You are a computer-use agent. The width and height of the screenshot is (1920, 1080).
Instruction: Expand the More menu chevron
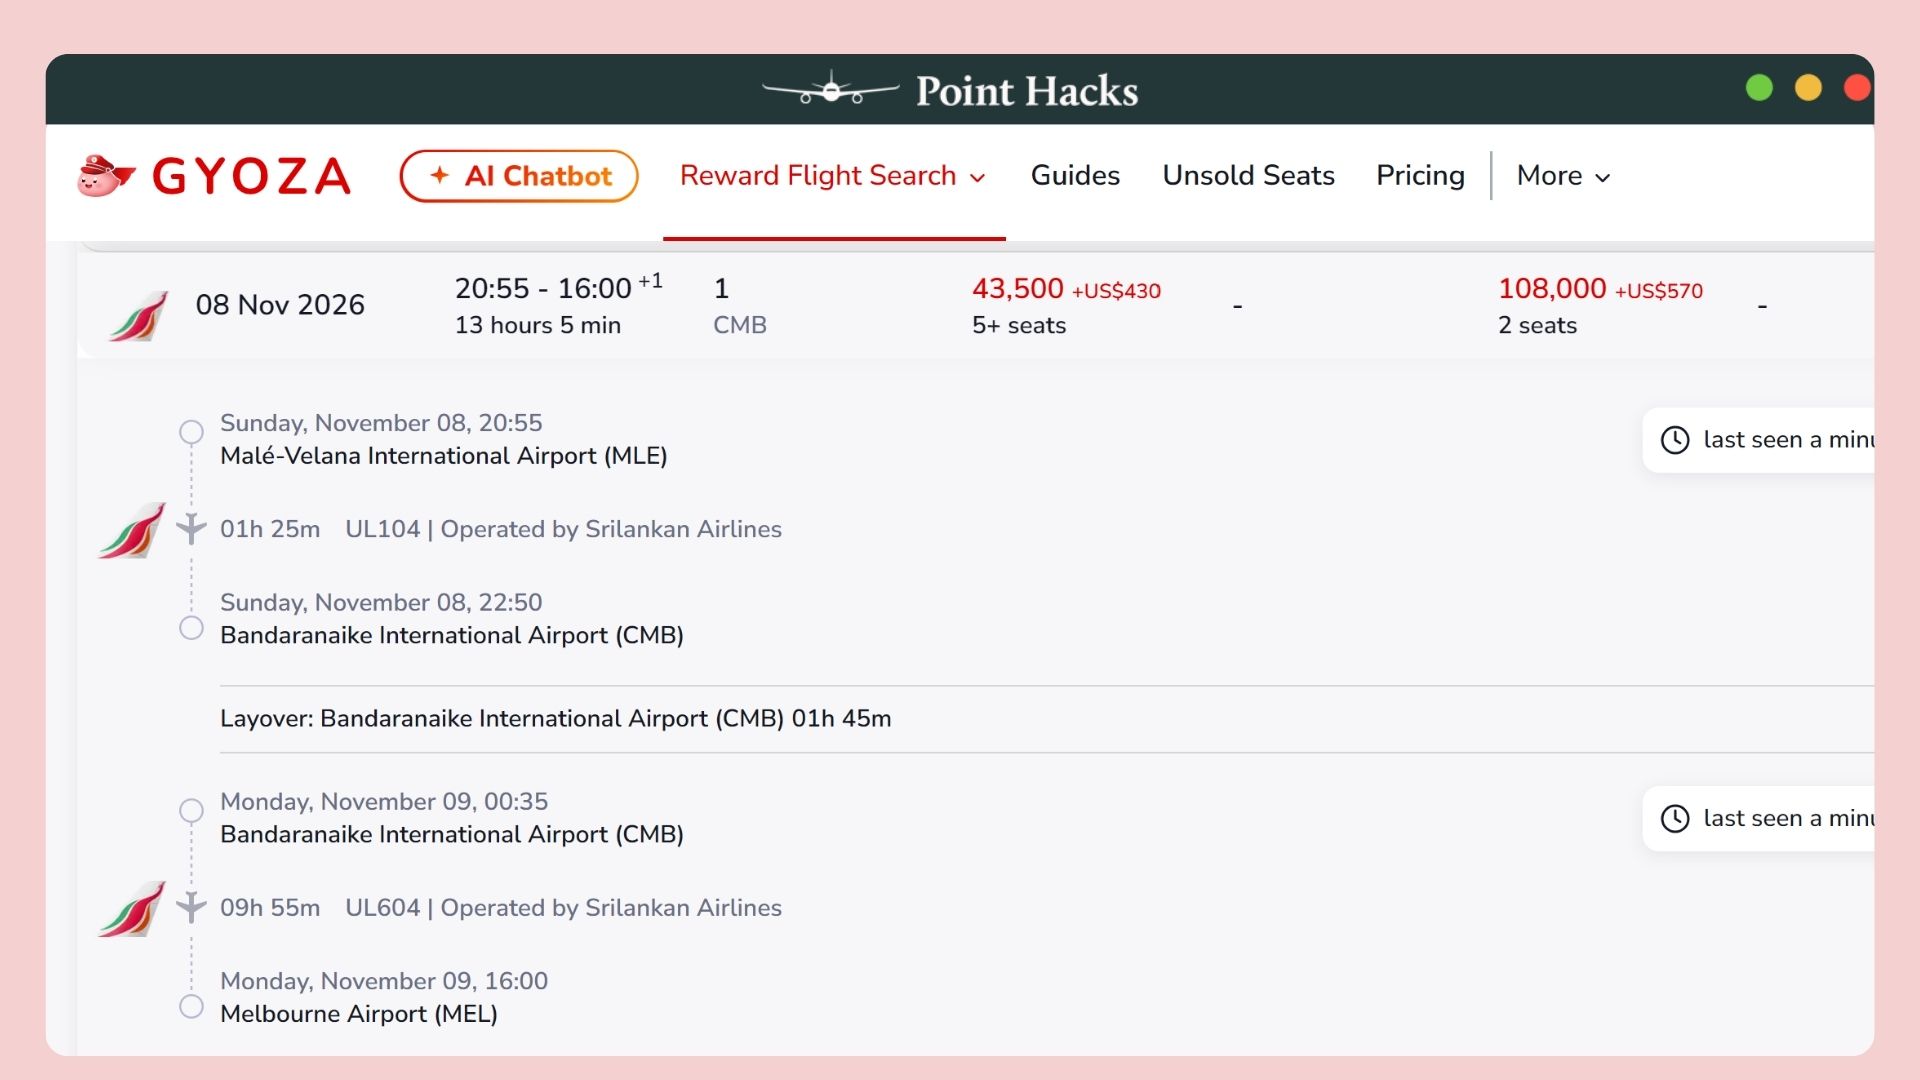[x=1603, y=177]
